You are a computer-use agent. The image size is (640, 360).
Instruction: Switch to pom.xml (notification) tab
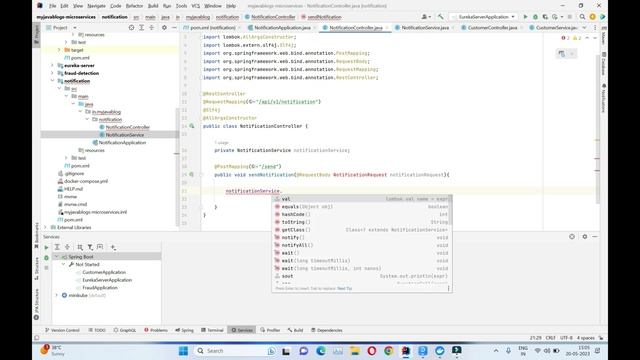(212, 27)
